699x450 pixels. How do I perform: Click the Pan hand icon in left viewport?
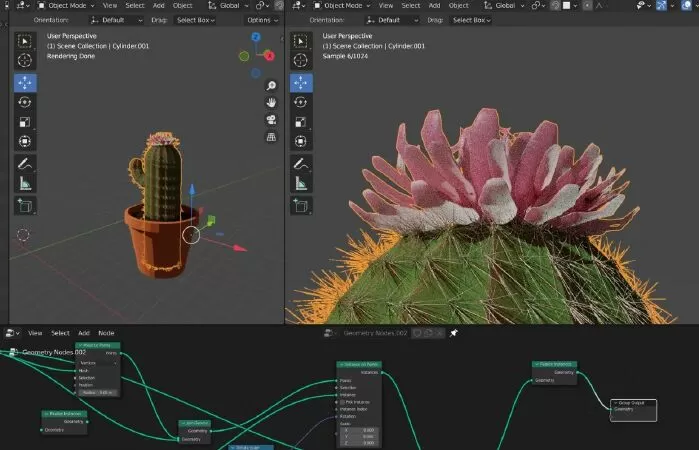point(271,103)
